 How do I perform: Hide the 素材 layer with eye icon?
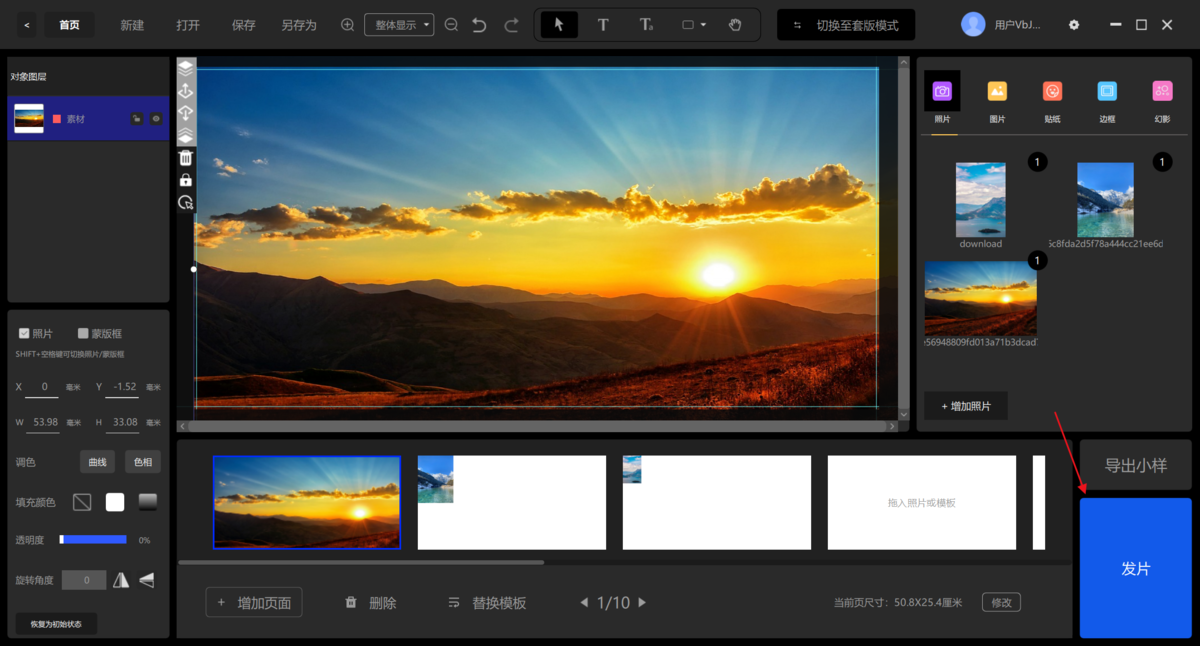point(156,119)
